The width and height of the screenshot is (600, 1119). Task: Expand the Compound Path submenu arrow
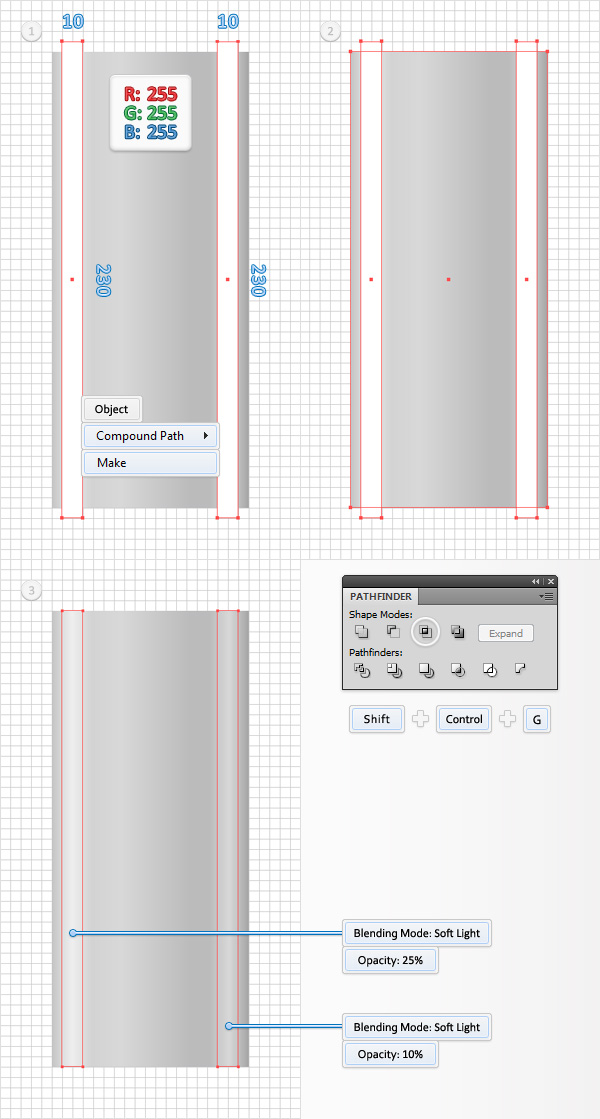tap(206, 436)
